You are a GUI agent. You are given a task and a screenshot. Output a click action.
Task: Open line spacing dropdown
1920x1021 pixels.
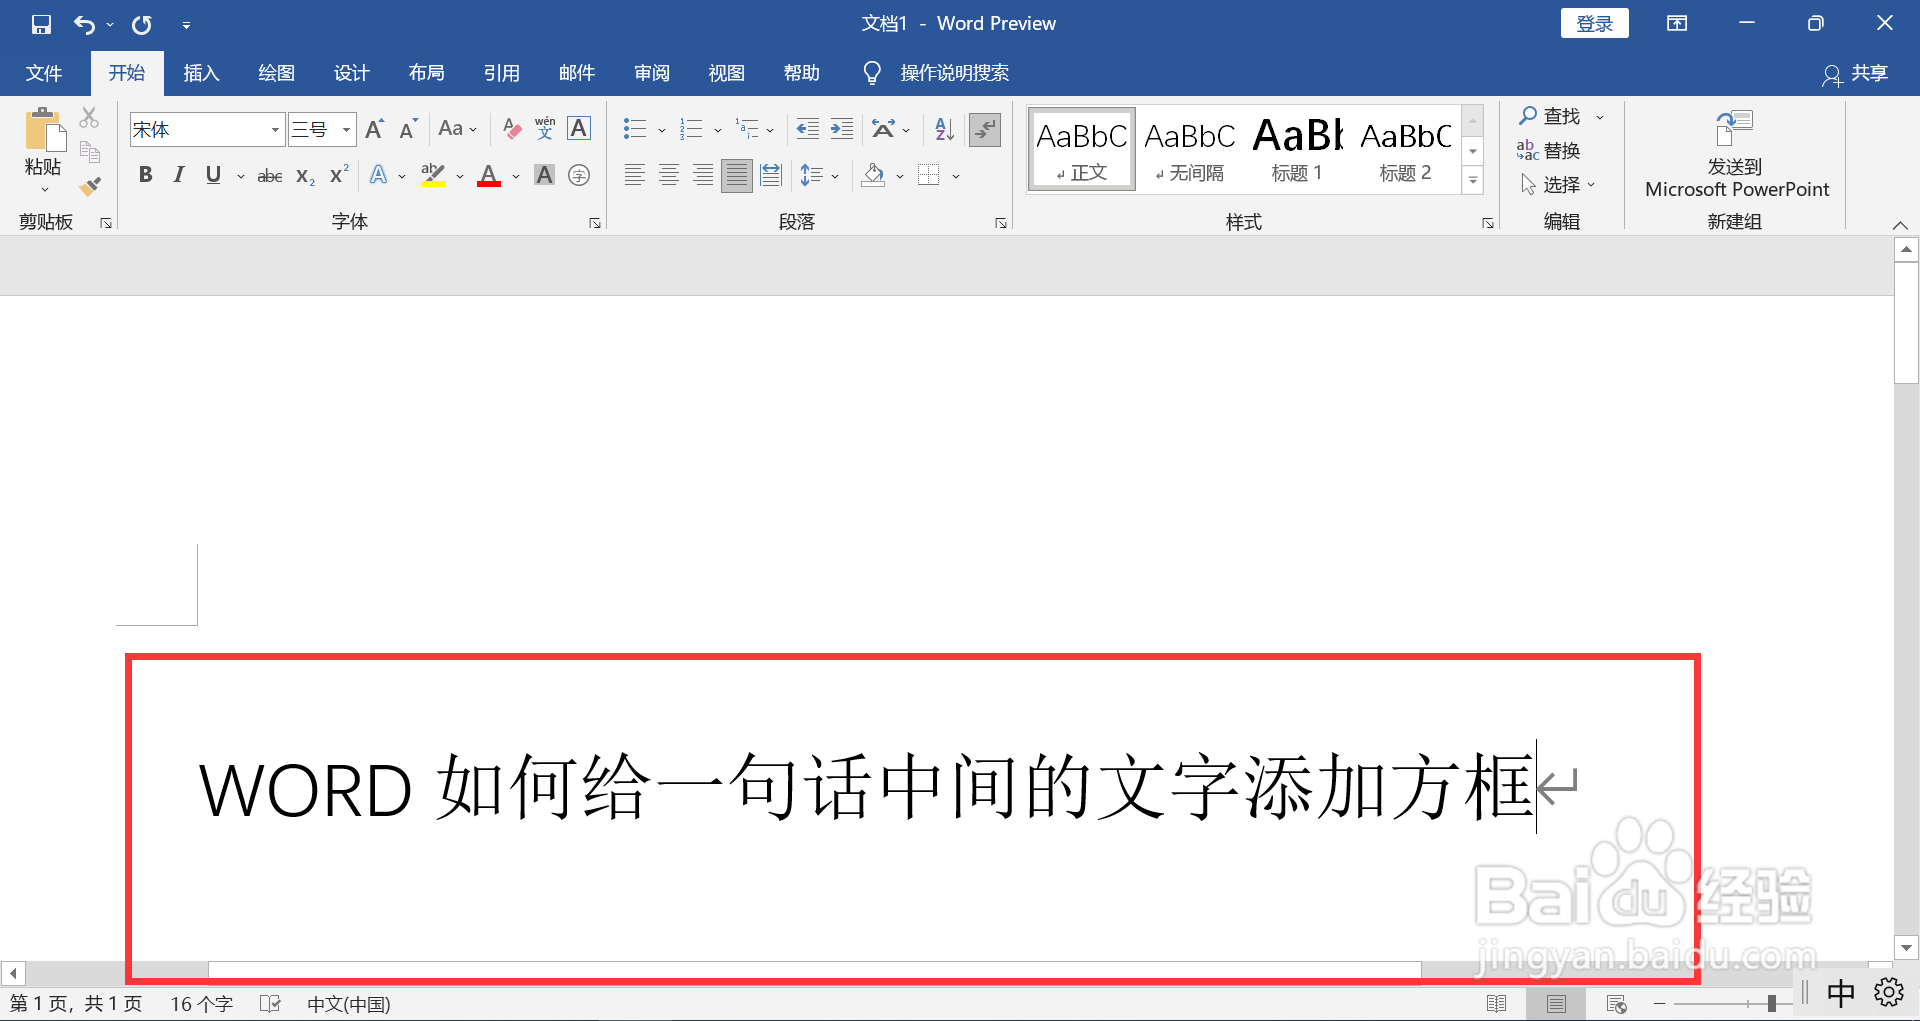[x=835, y=177]
